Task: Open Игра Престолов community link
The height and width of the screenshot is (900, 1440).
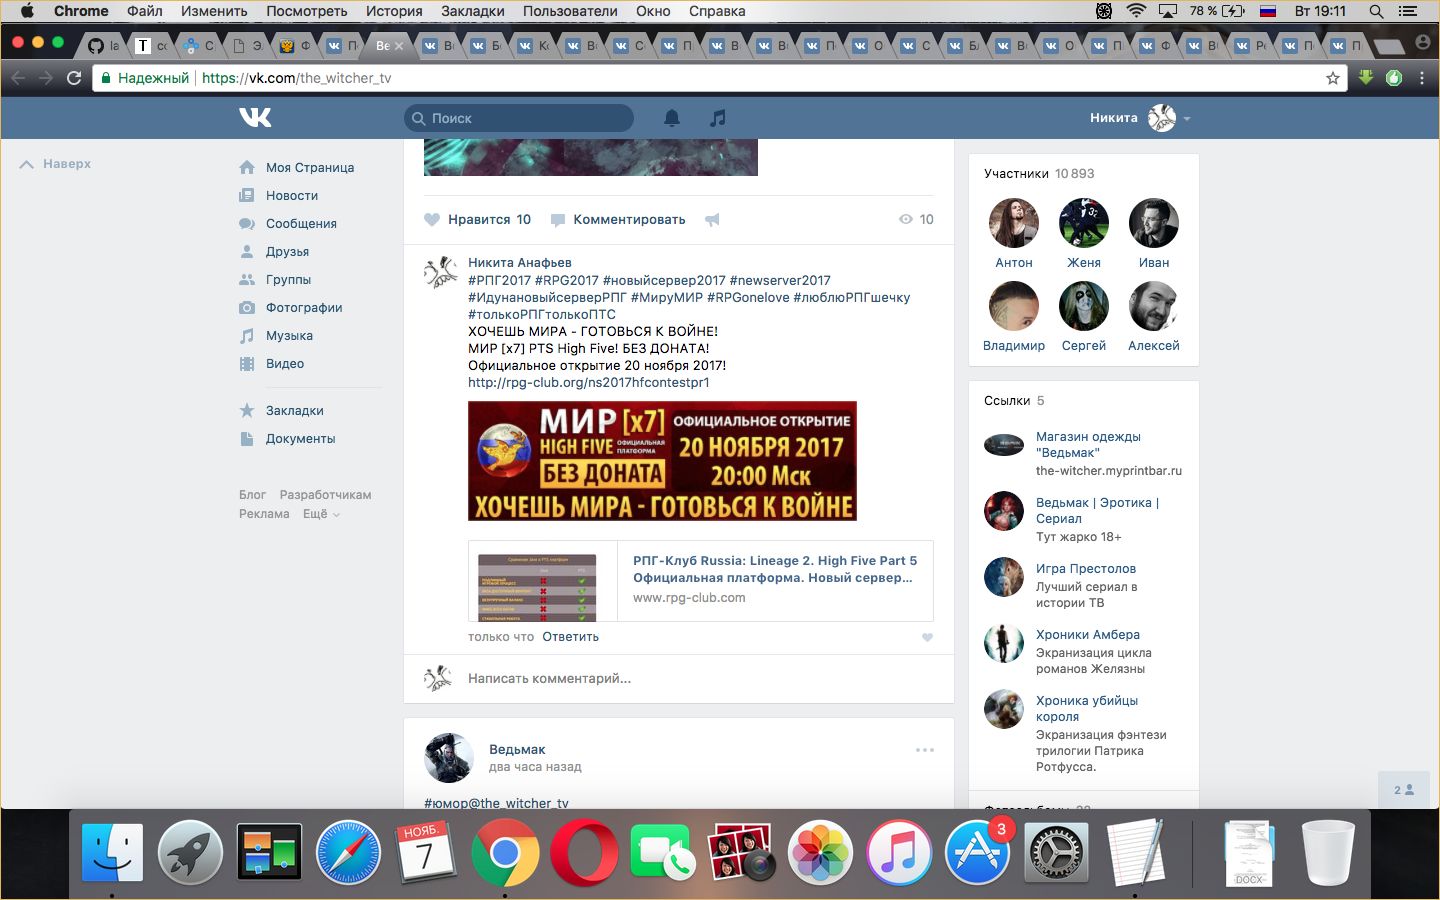Action: 1086,569
